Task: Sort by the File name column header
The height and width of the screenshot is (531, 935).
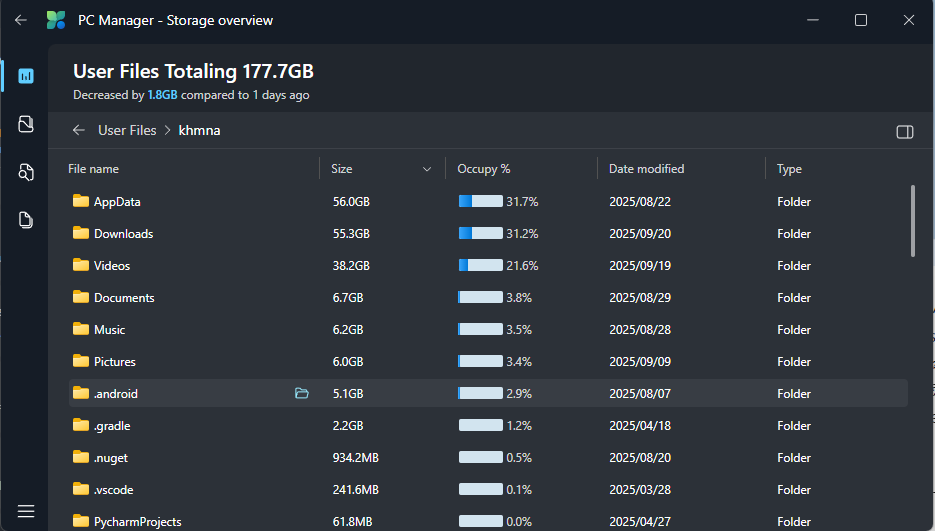Action: [94, 169]
